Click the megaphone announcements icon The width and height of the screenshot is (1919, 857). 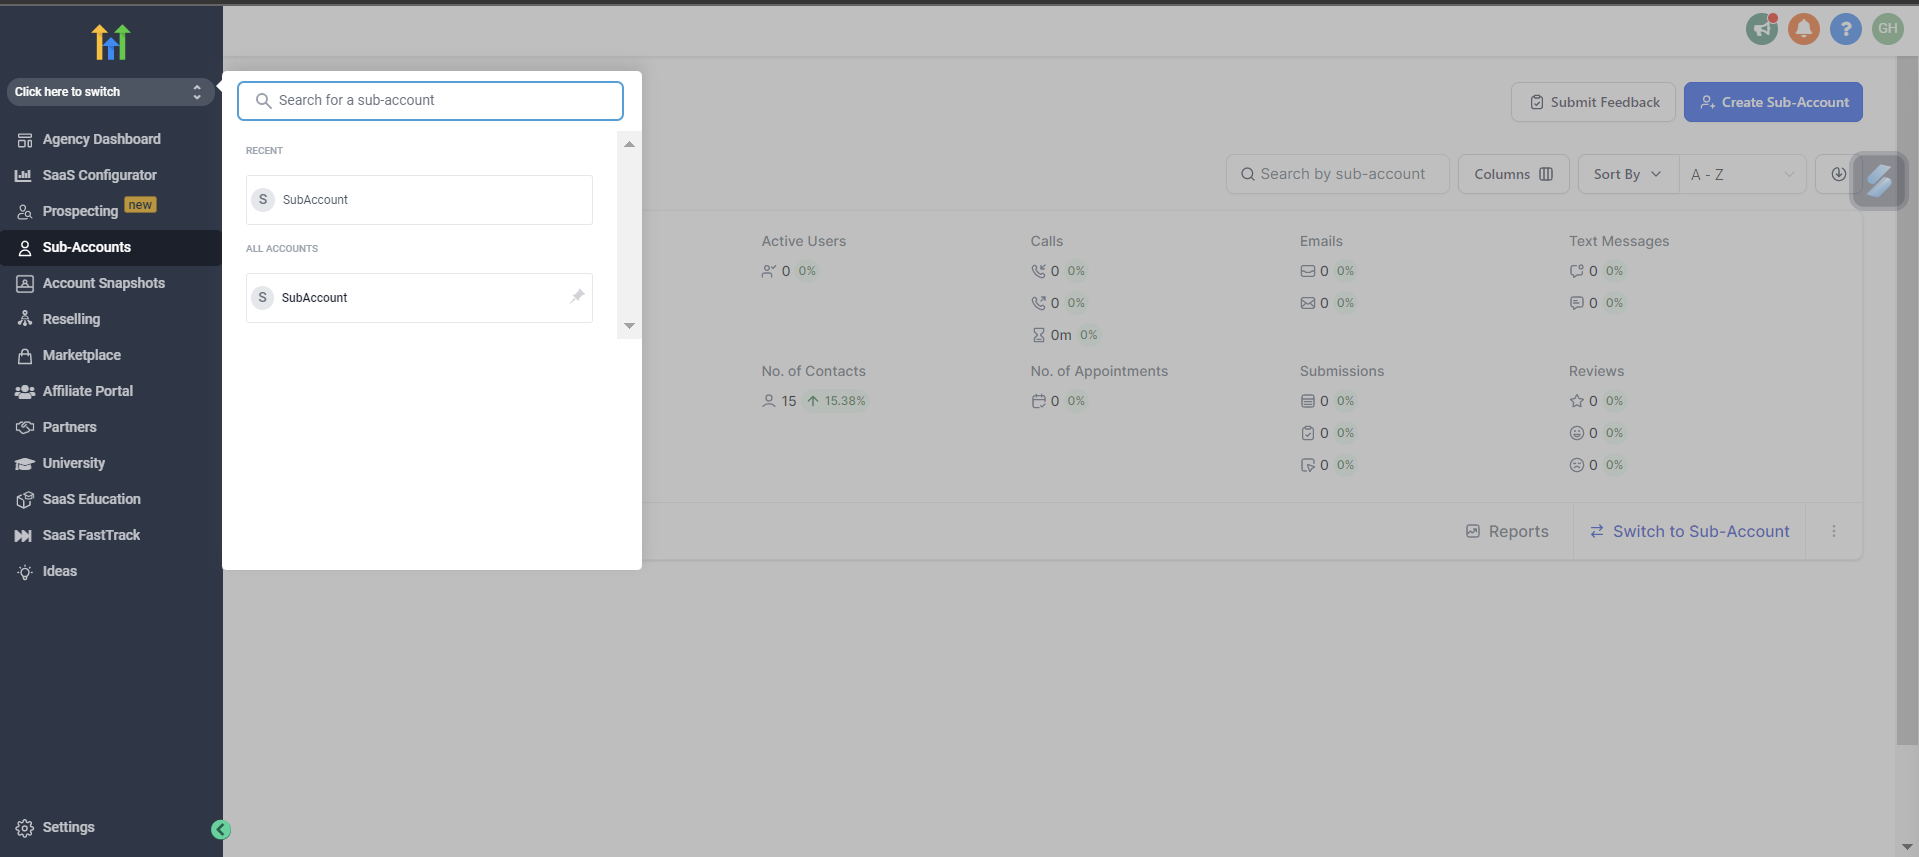[x=1762, y=29]
